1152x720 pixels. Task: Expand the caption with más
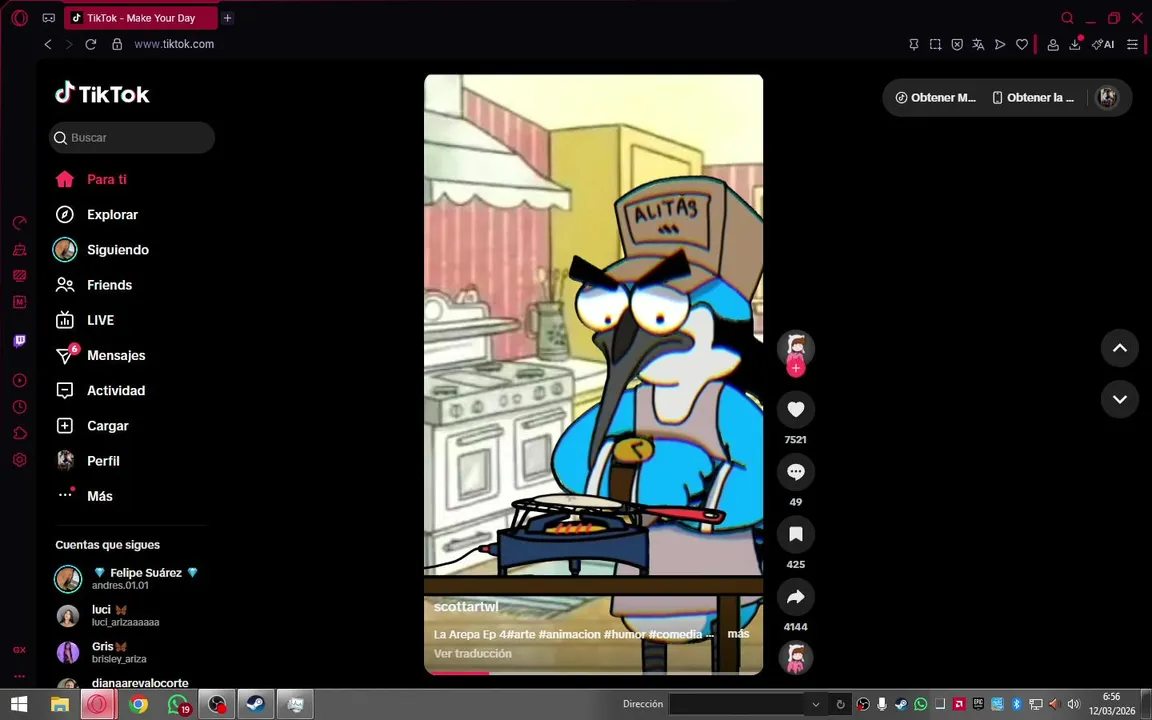pos(738,633)
